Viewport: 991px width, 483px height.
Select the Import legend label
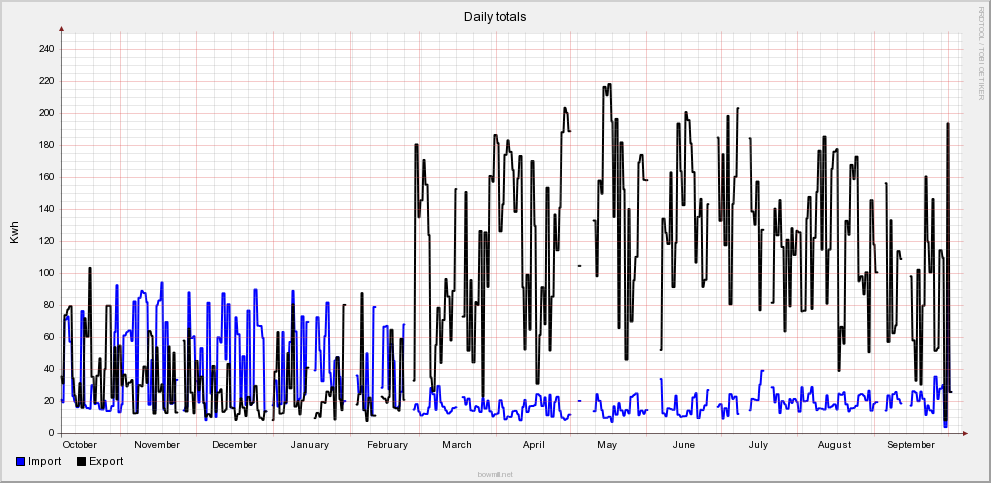tap(45, 461)
